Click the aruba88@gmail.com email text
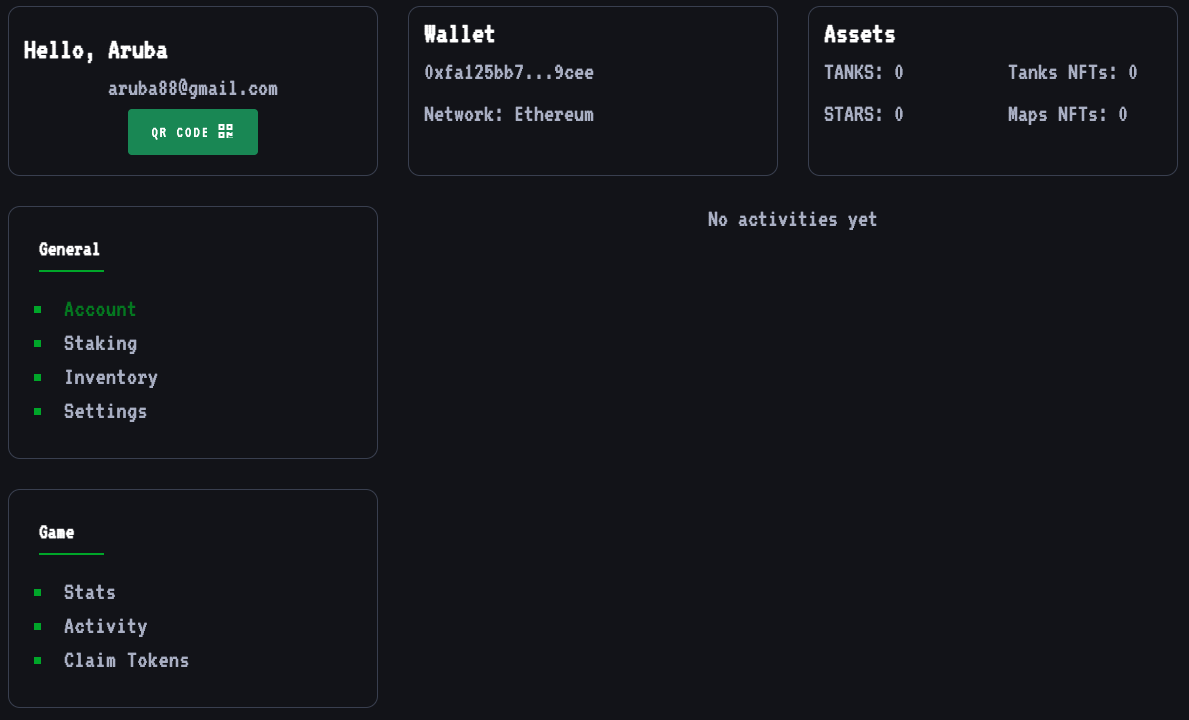Viewport: 1189px width, 720px height. tap(193, 89)
